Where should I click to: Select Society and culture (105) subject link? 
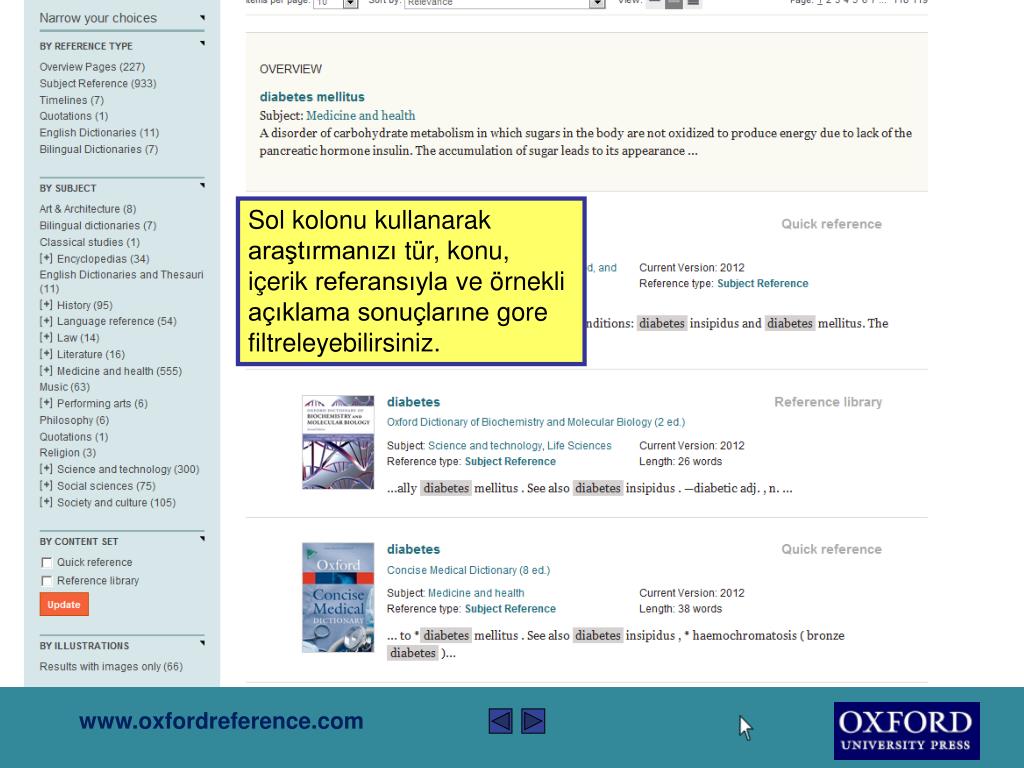click(x=116, y=502)
